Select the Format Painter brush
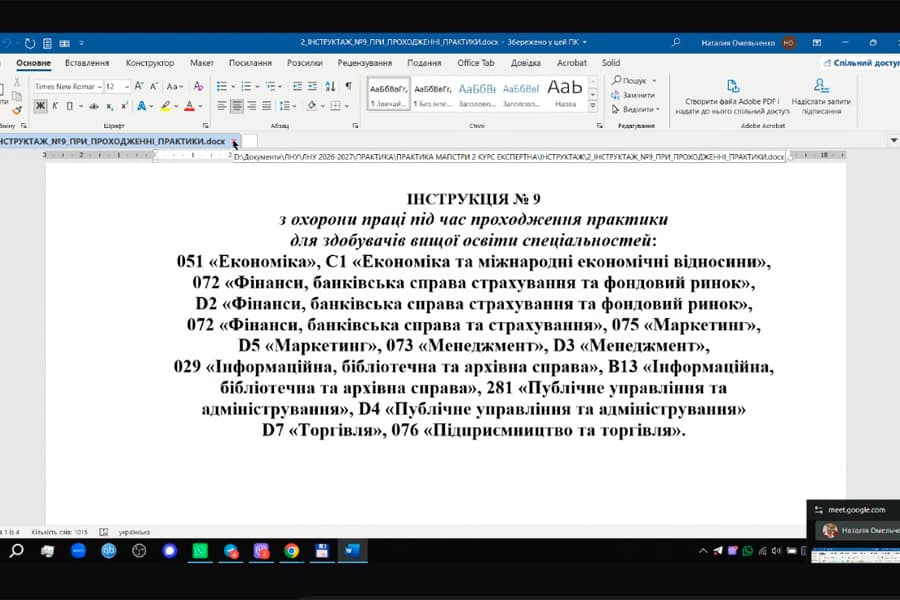Image resolution: width=900 pixels, height=600 pixels. tap(17, 109)
